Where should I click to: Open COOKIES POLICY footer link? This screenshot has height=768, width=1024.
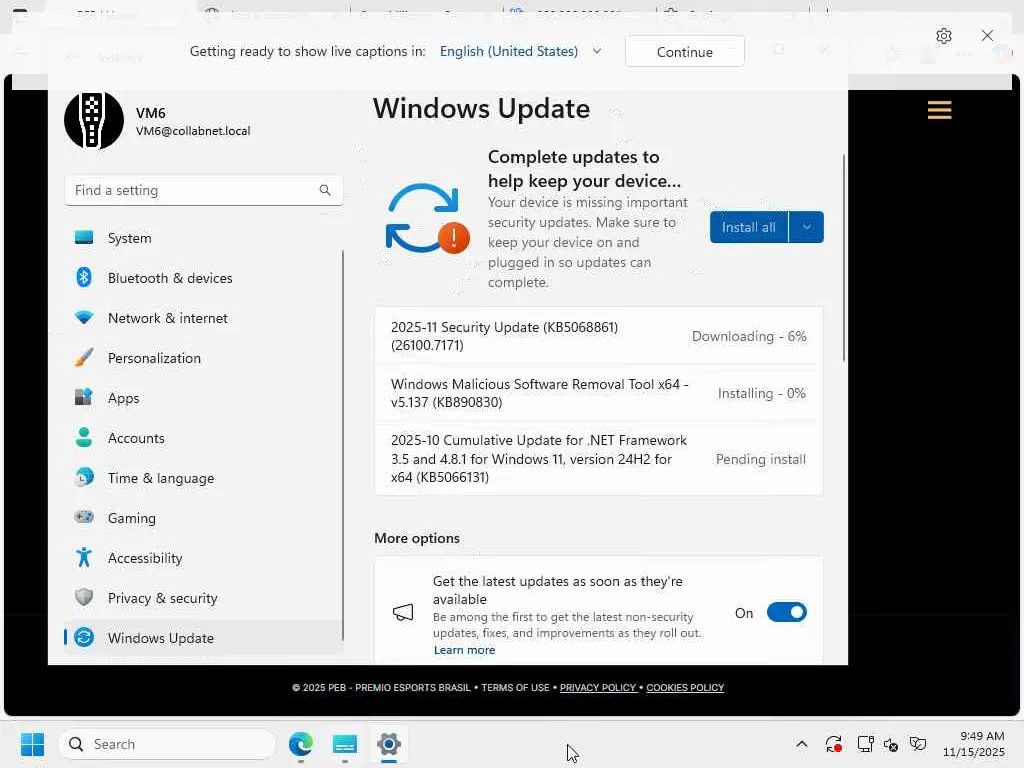(685, 688)
